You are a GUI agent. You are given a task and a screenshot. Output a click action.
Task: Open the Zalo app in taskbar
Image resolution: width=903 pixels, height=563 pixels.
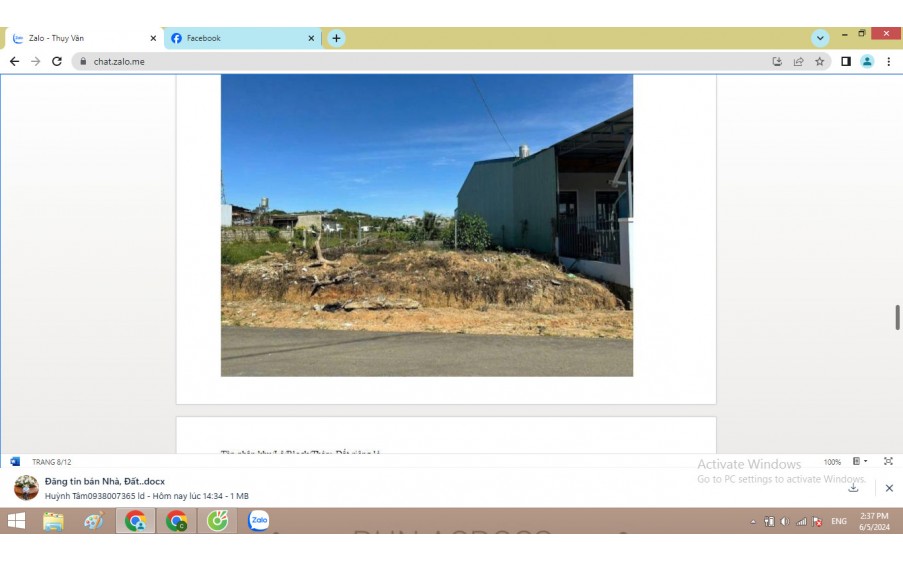(x=258, y=521)
